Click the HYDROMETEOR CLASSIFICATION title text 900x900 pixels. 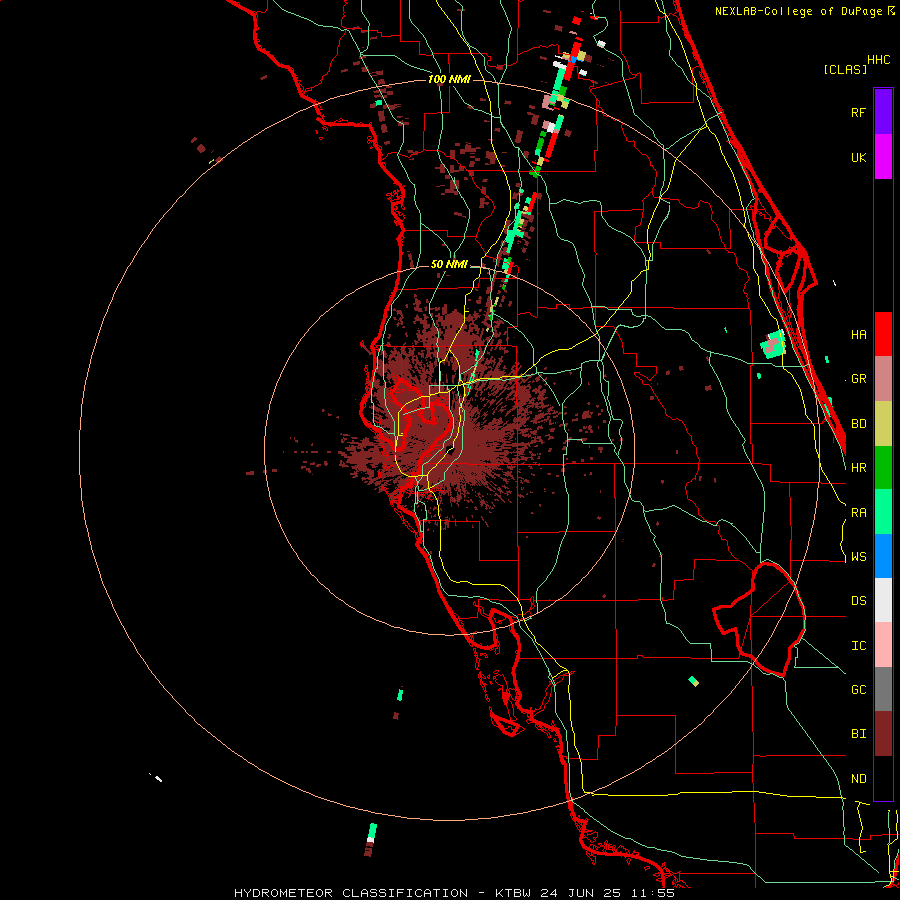351,893
